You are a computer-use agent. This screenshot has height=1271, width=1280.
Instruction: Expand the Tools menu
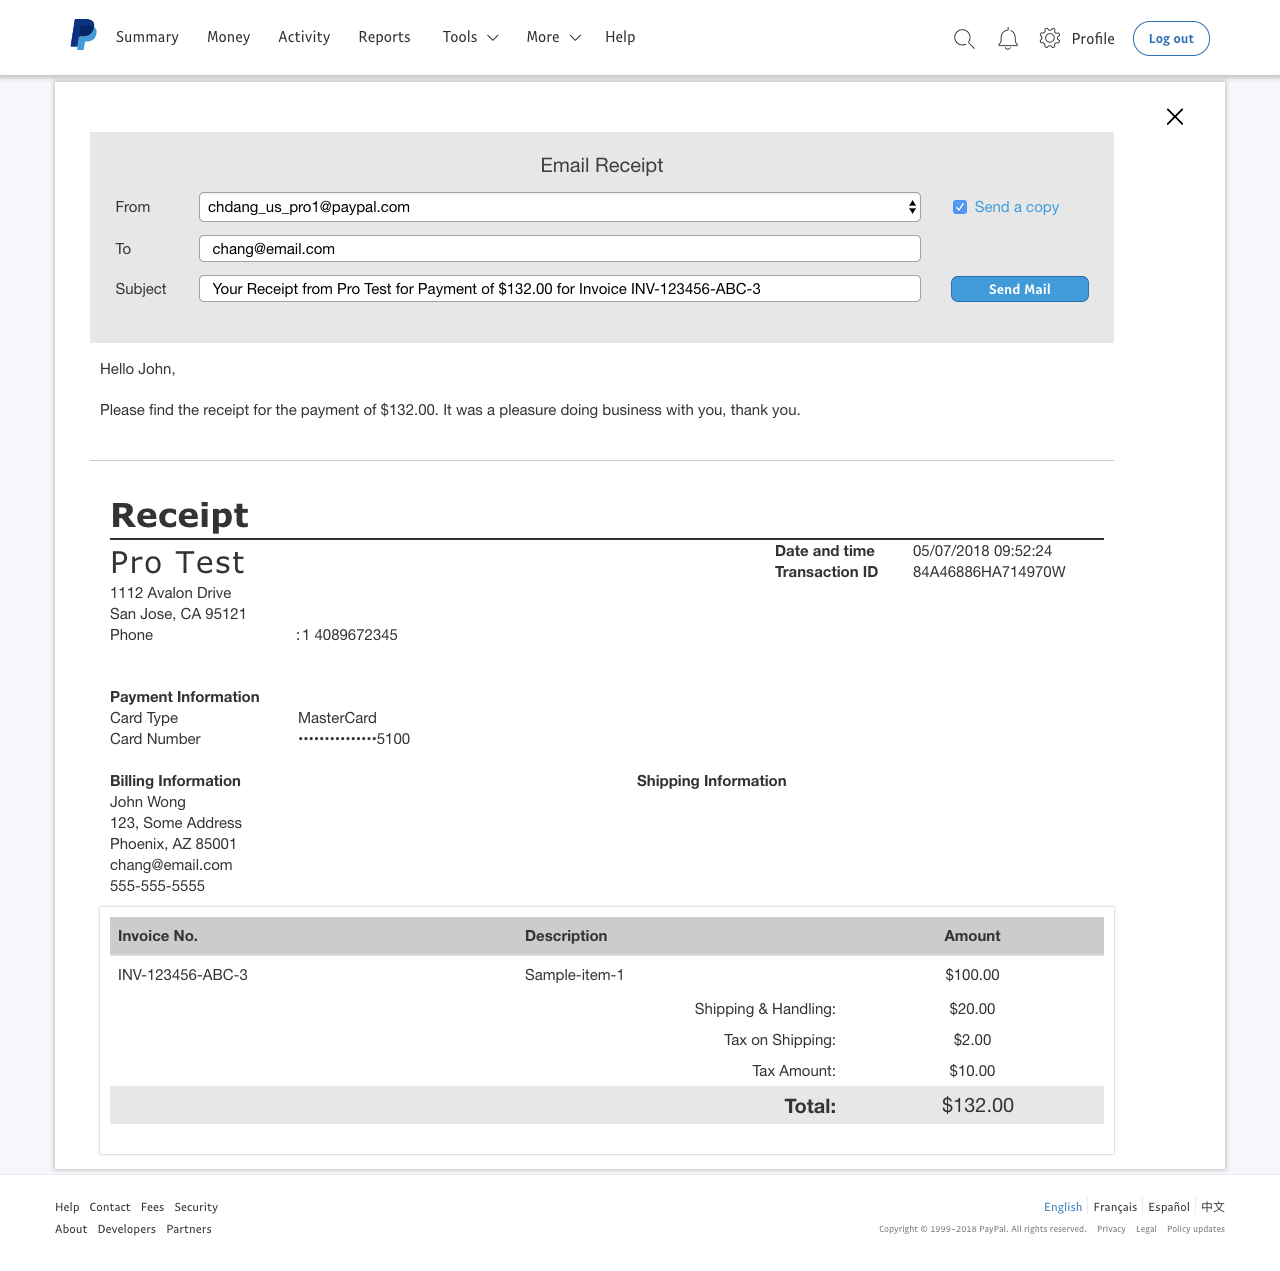[x=470, y=37]
